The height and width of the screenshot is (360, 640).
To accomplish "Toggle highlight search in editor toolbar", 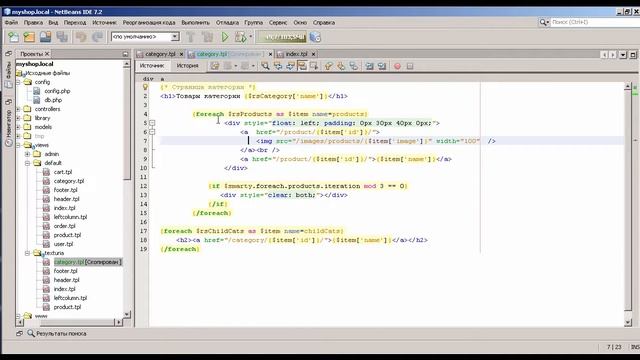I will (x=302, y=66).
